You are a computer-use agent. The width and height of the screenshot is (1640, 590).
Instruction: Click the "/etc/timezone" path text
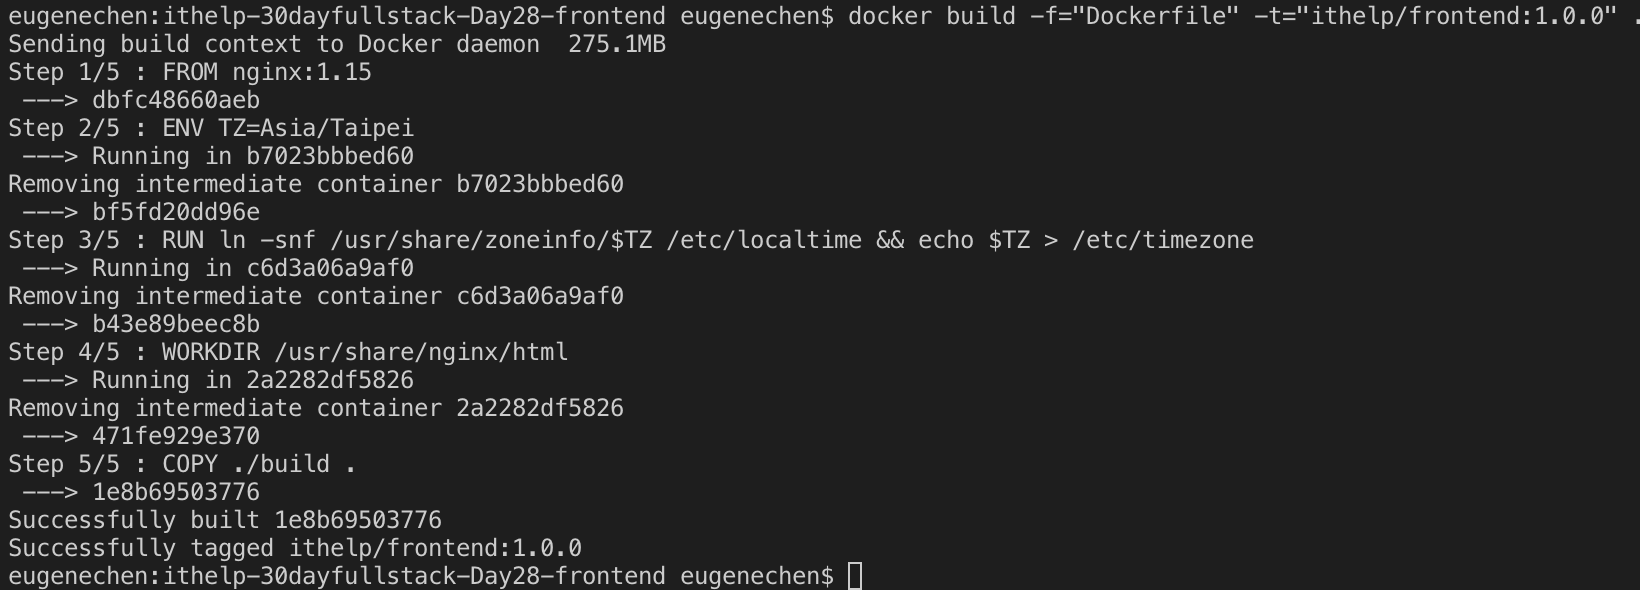coord(1162,240)
